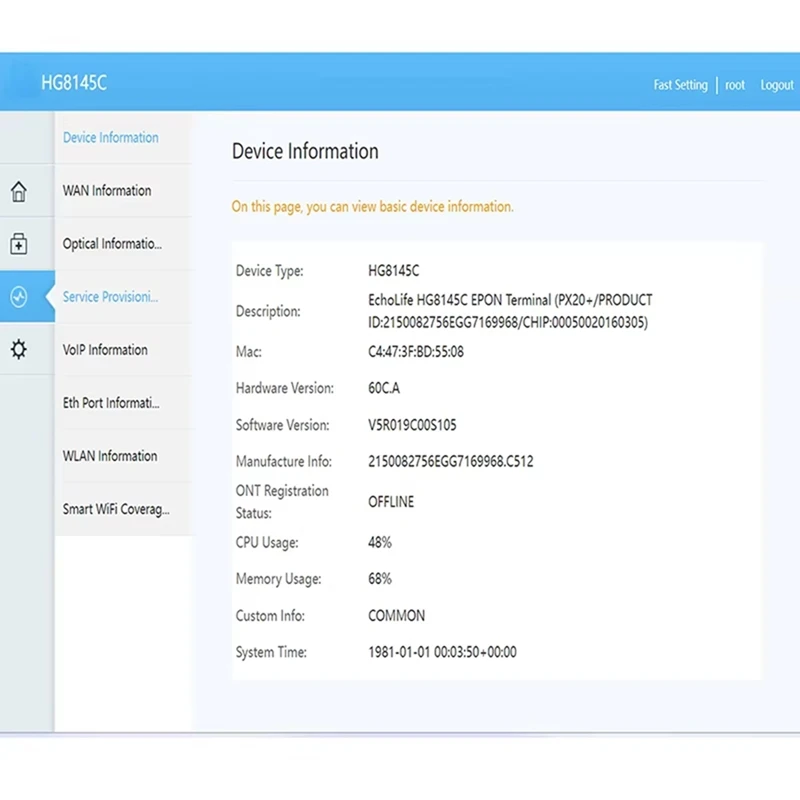Open the WLAN Information section
The height and width of the screenshot is (800, 800).
tap(110, 455)
